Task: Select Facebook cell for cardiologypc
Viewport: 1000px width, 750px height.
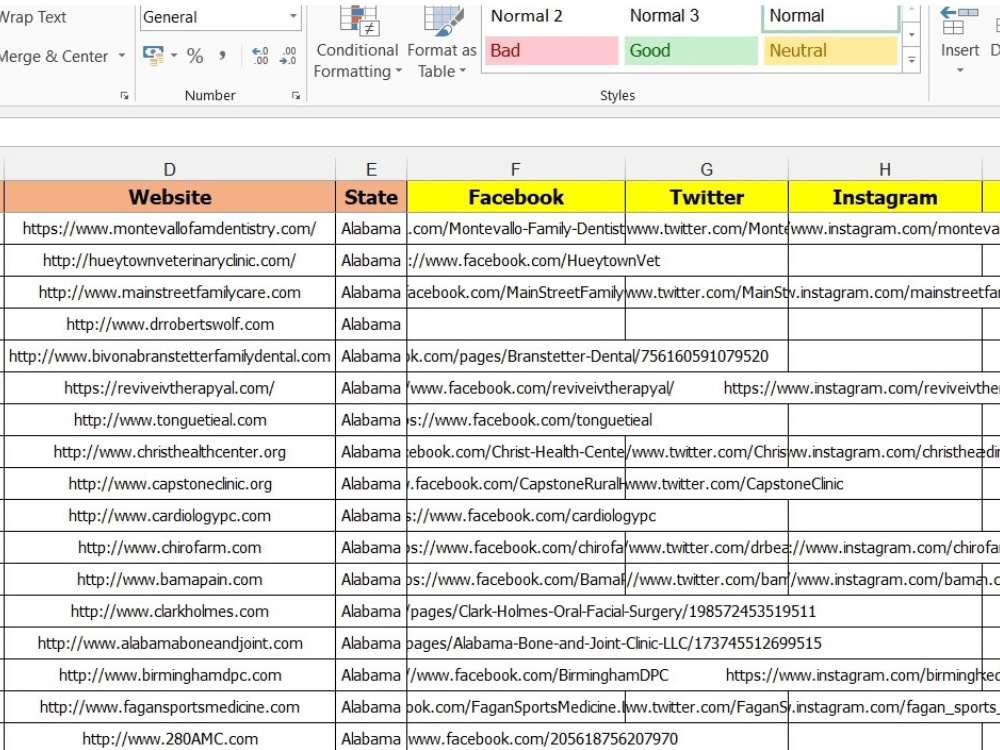Action: pyautogui.click(x=516, y=515)
